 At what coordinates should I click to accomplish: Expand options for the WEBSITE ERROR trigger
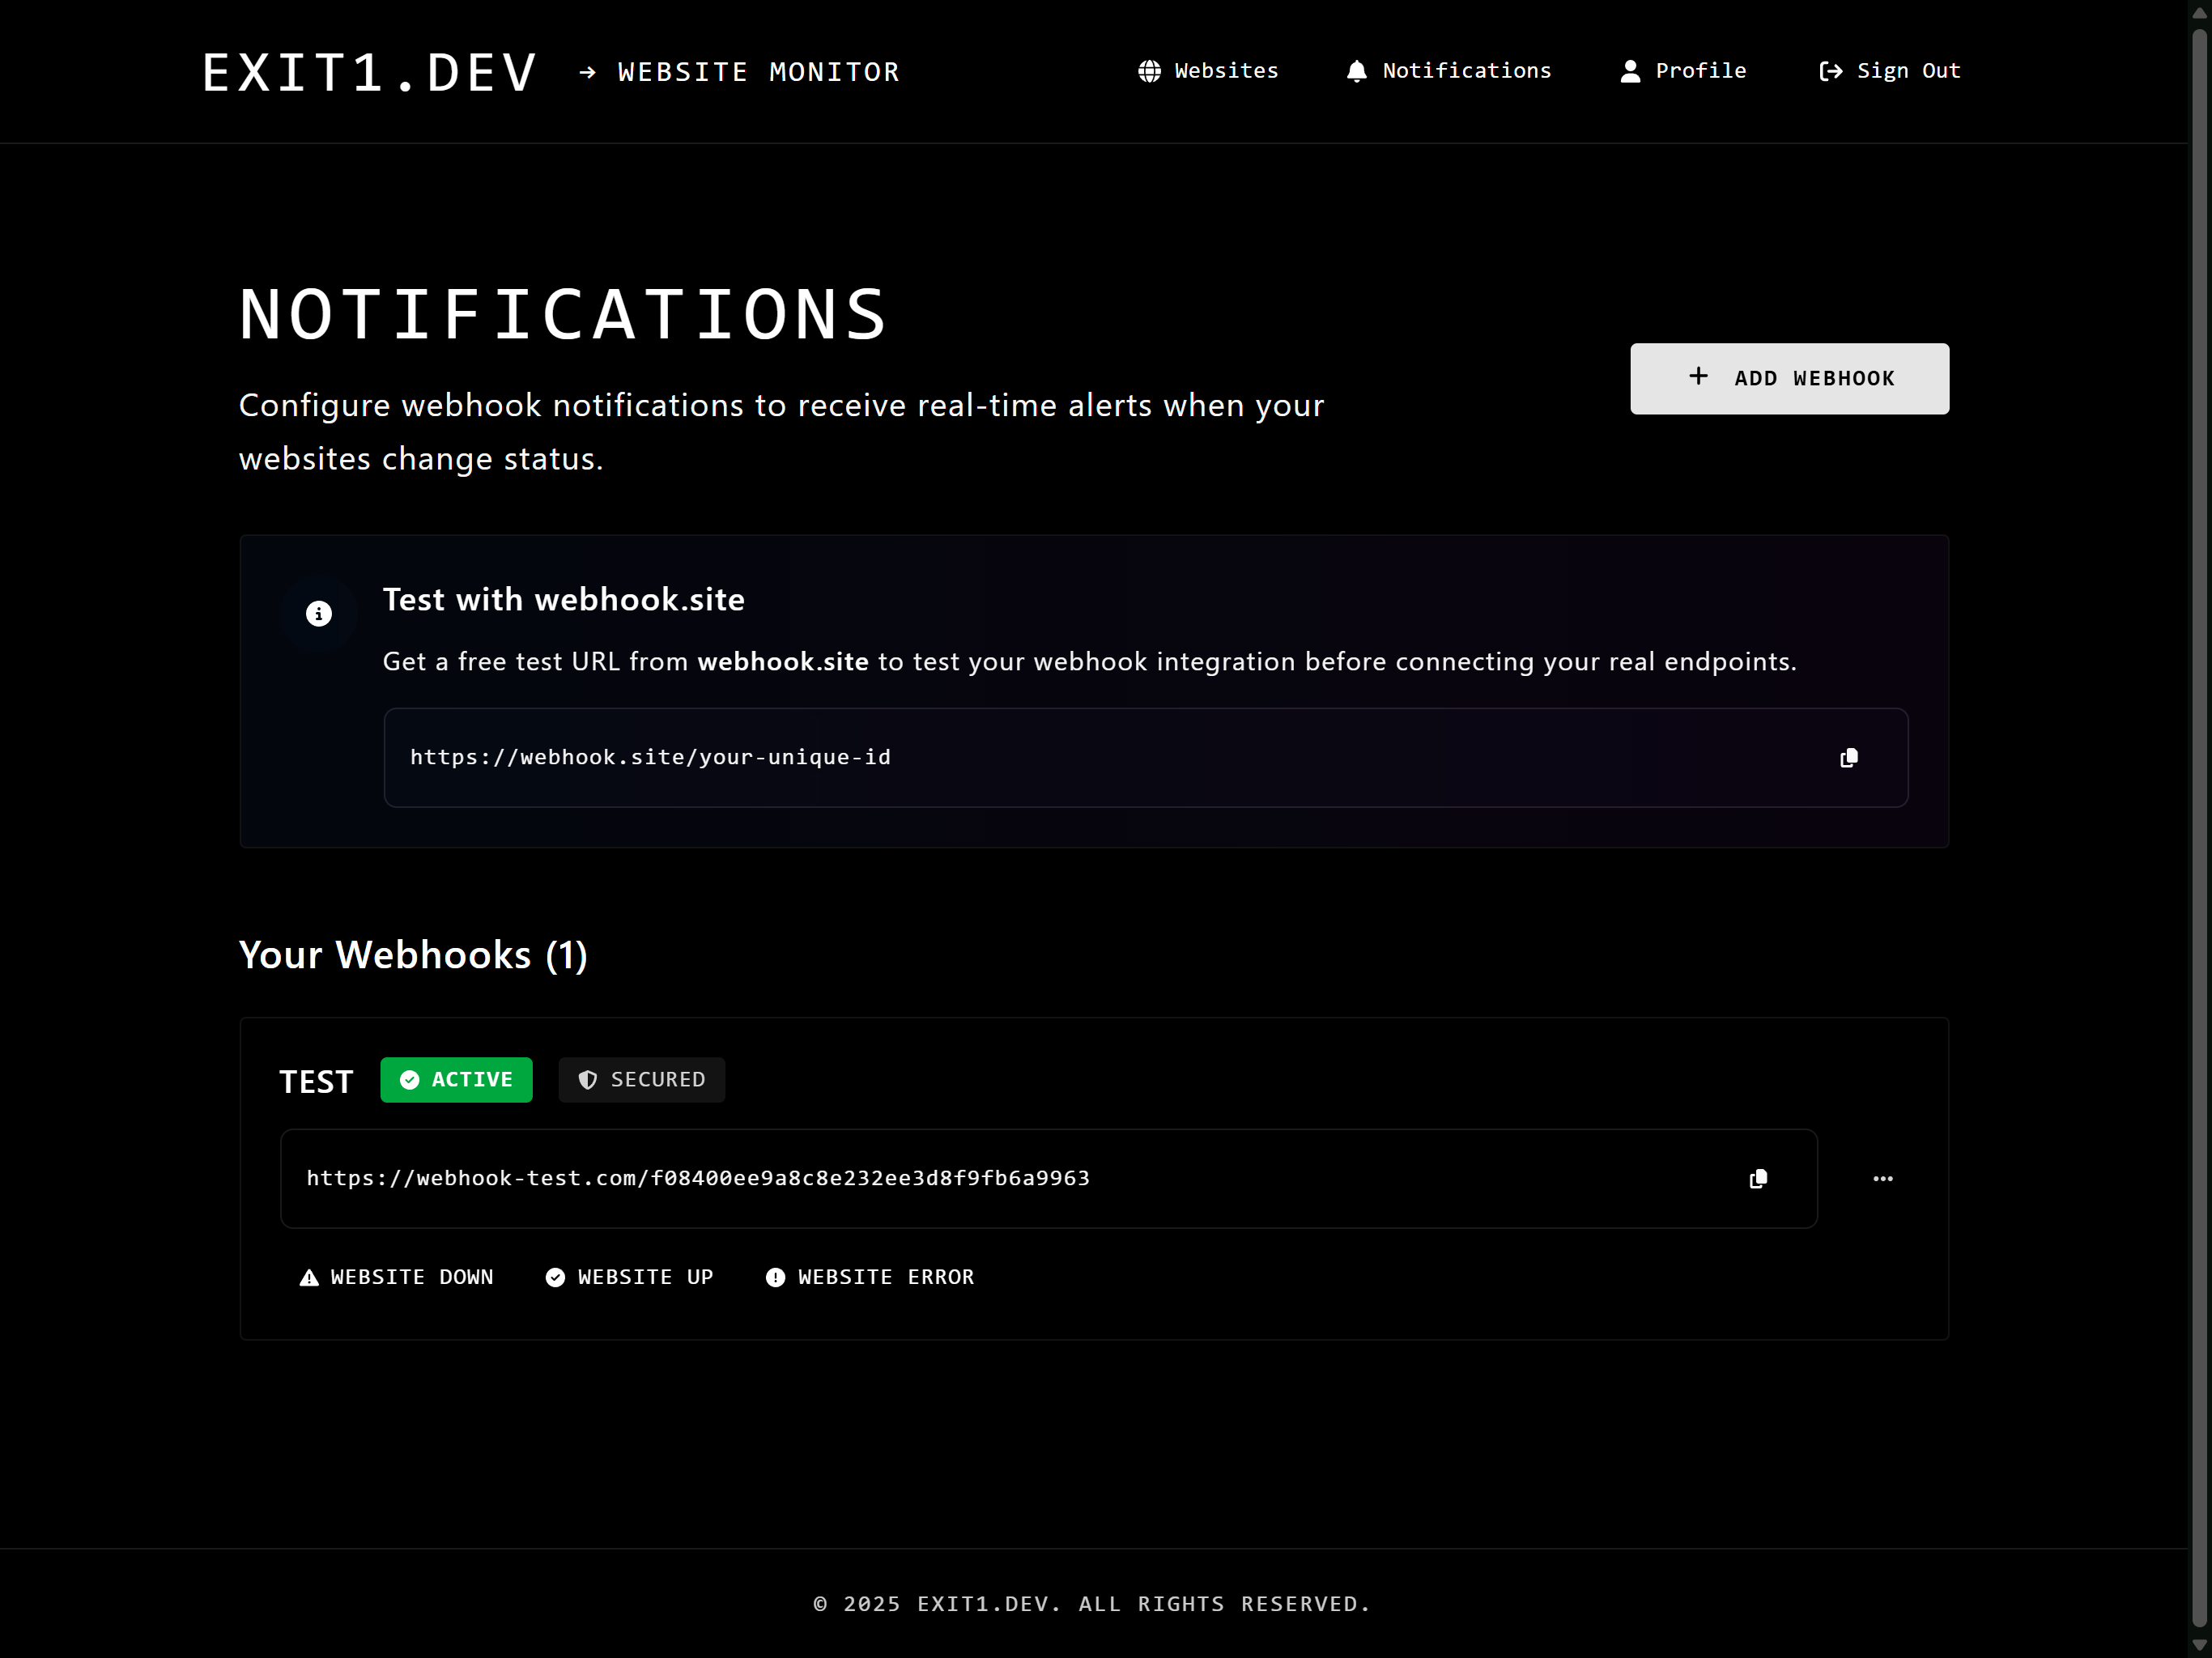pos(869,1277)
